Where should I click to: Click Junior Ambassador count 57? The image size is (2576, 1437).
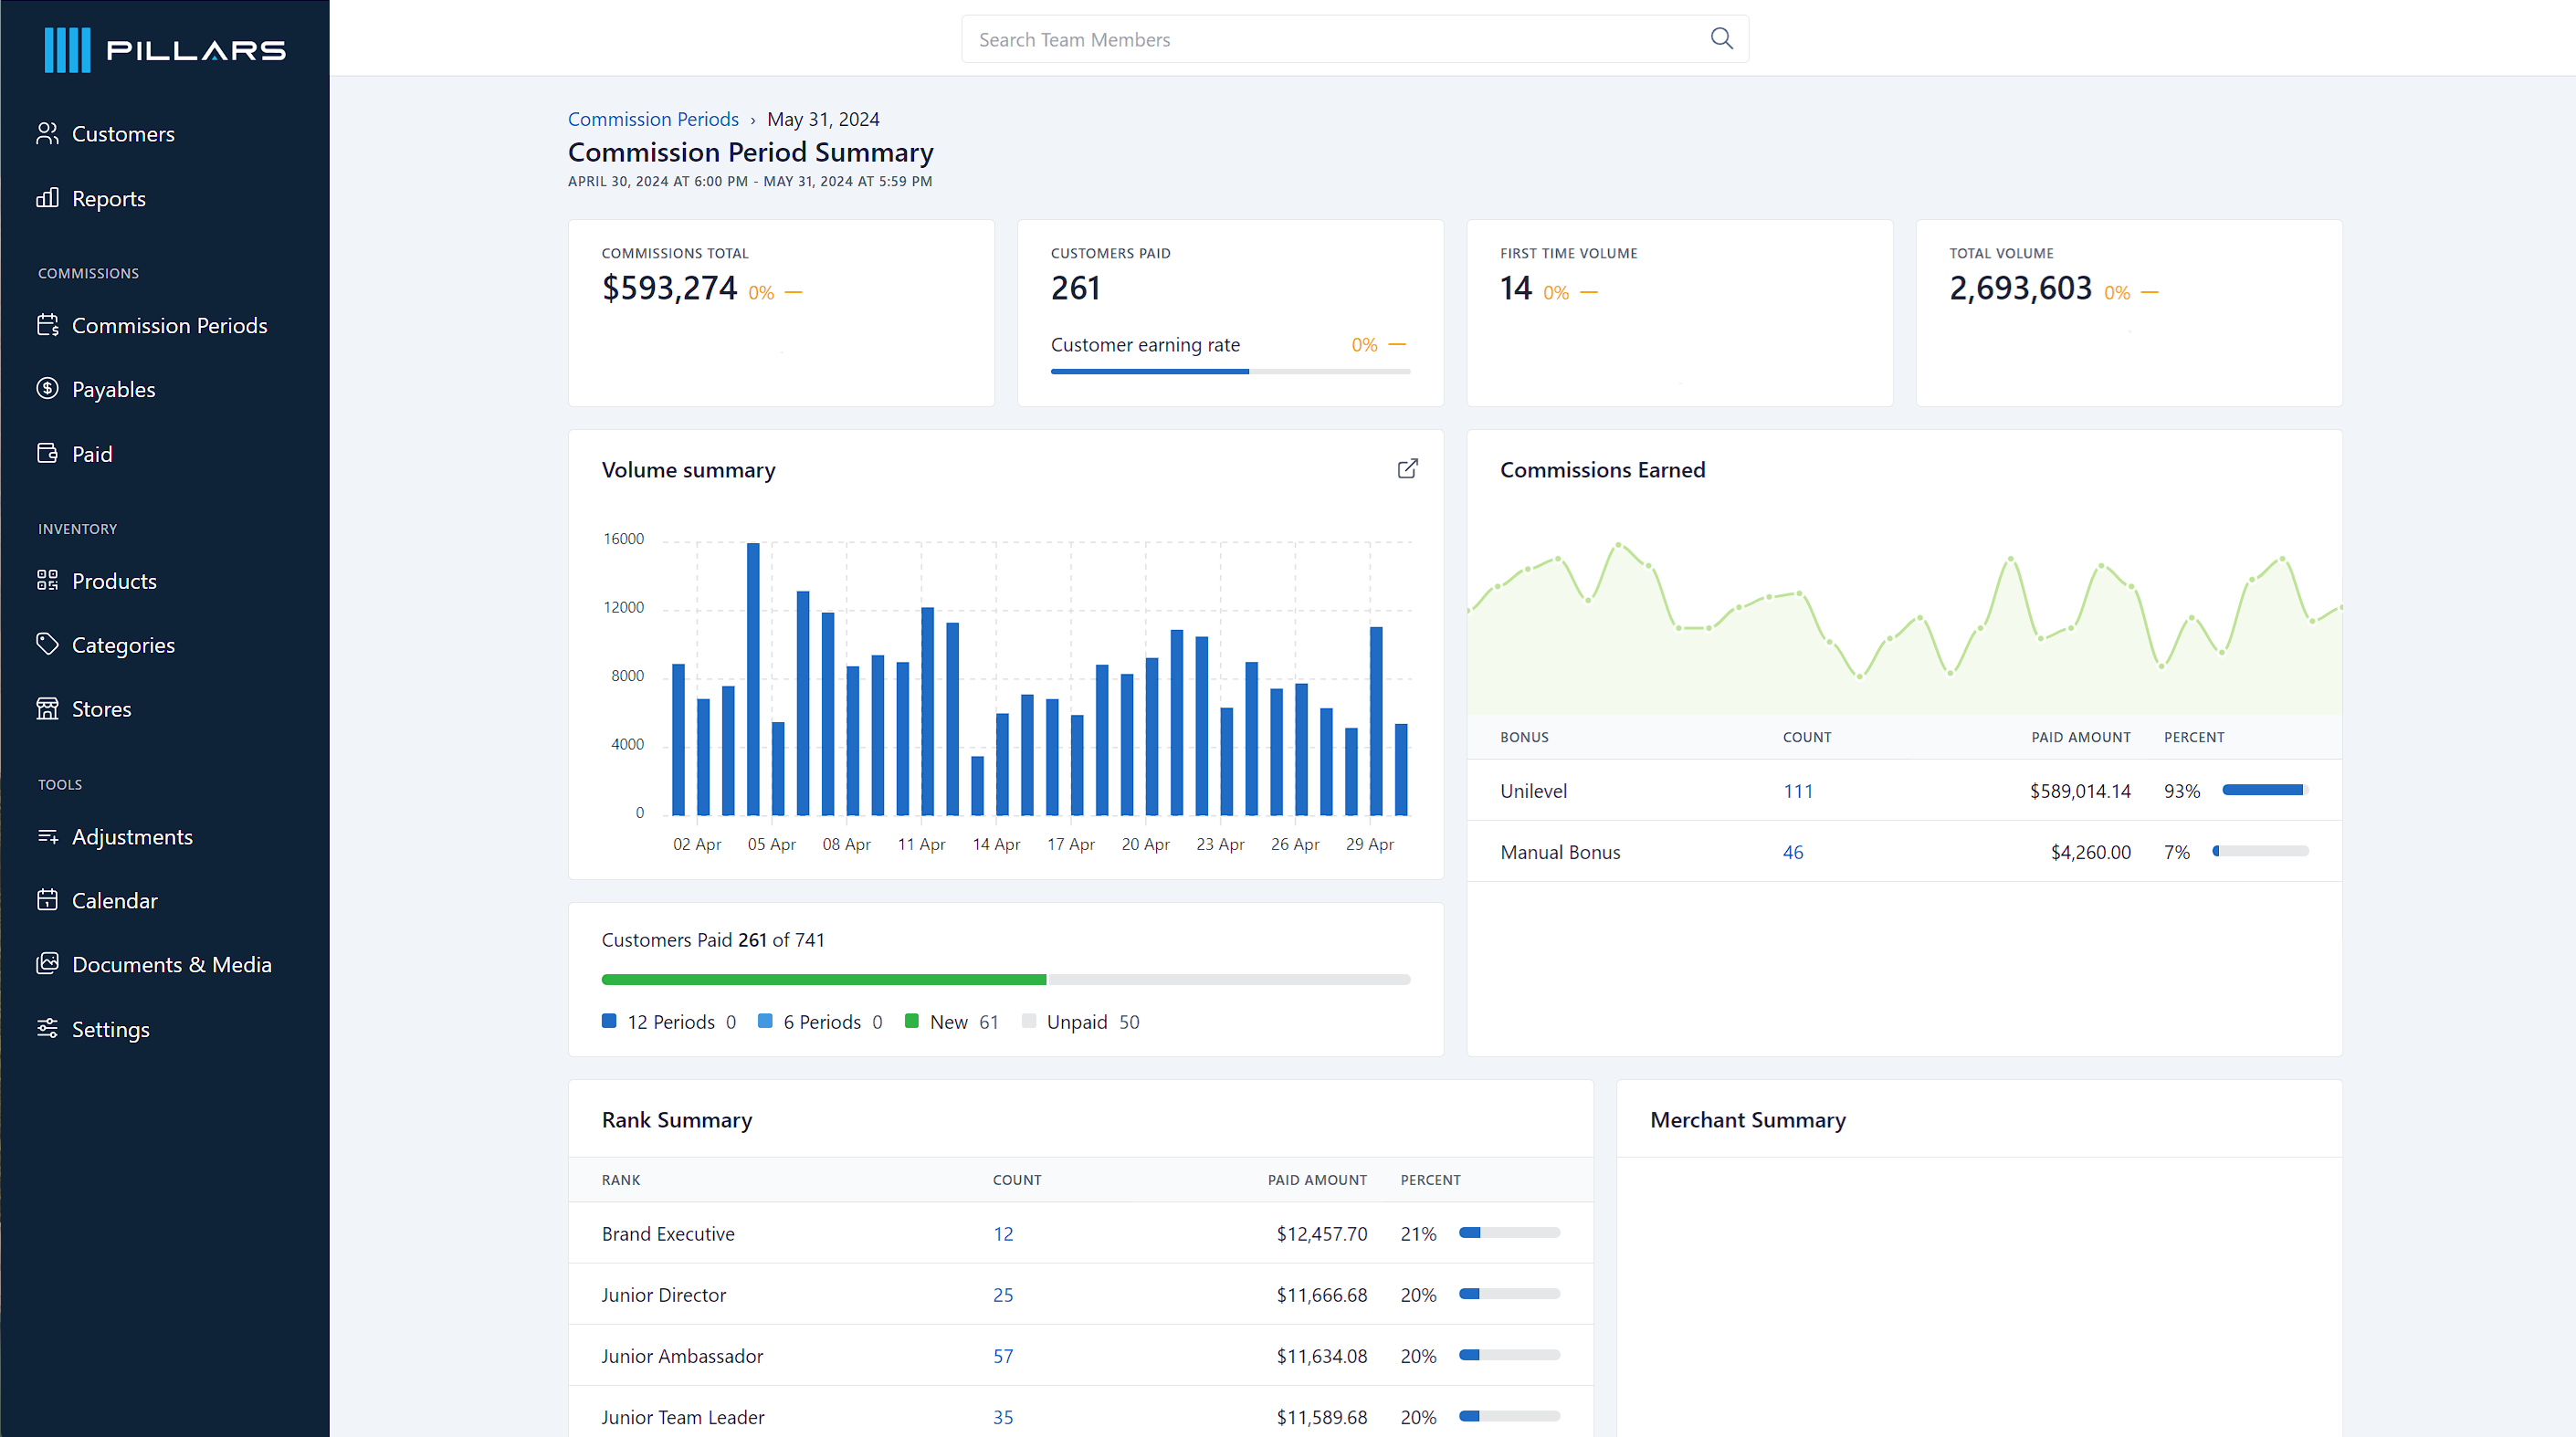point(1002,1356)
